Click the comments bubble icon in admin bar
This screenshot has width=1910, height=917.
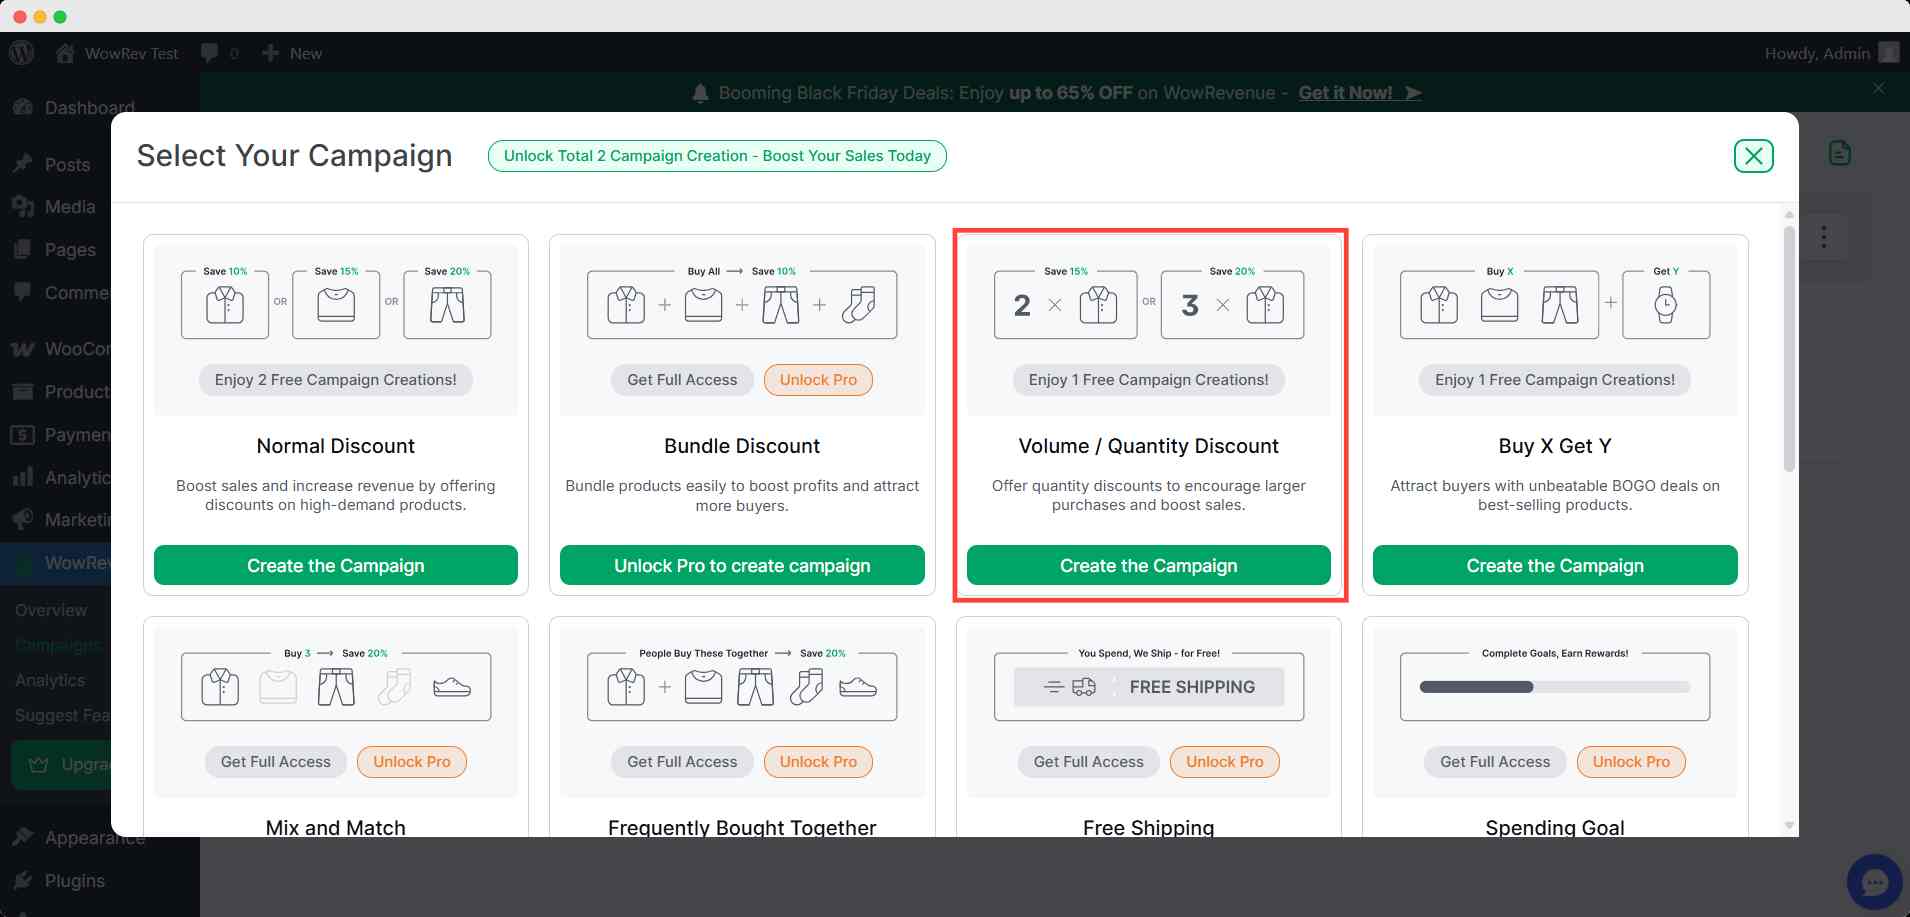[x=209, y=53]
